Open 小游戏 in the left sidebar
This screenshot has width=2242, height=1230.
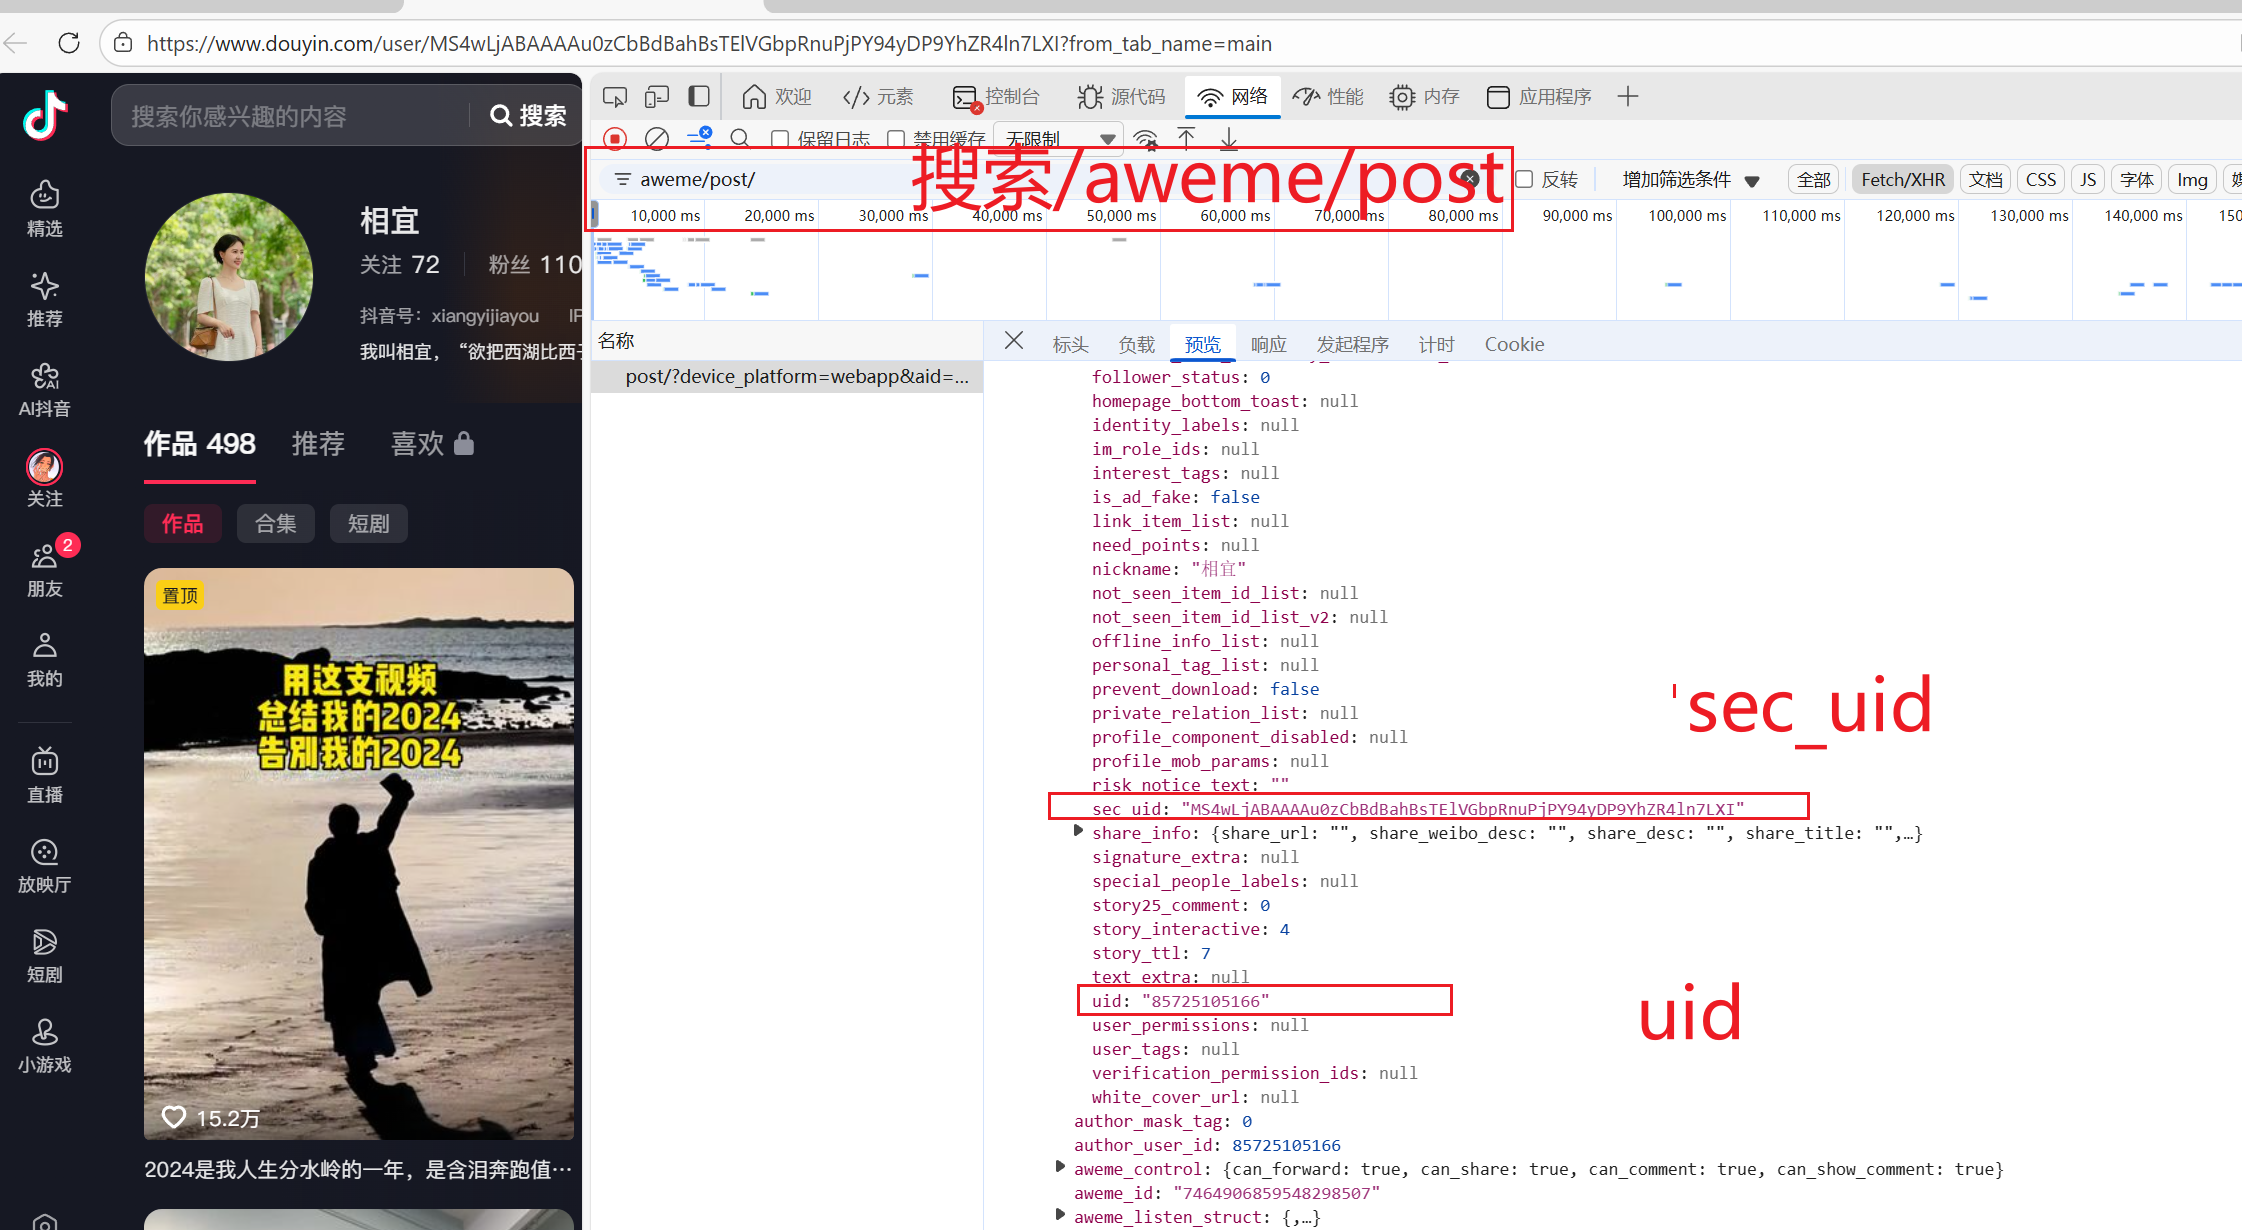coord(45,1044)
